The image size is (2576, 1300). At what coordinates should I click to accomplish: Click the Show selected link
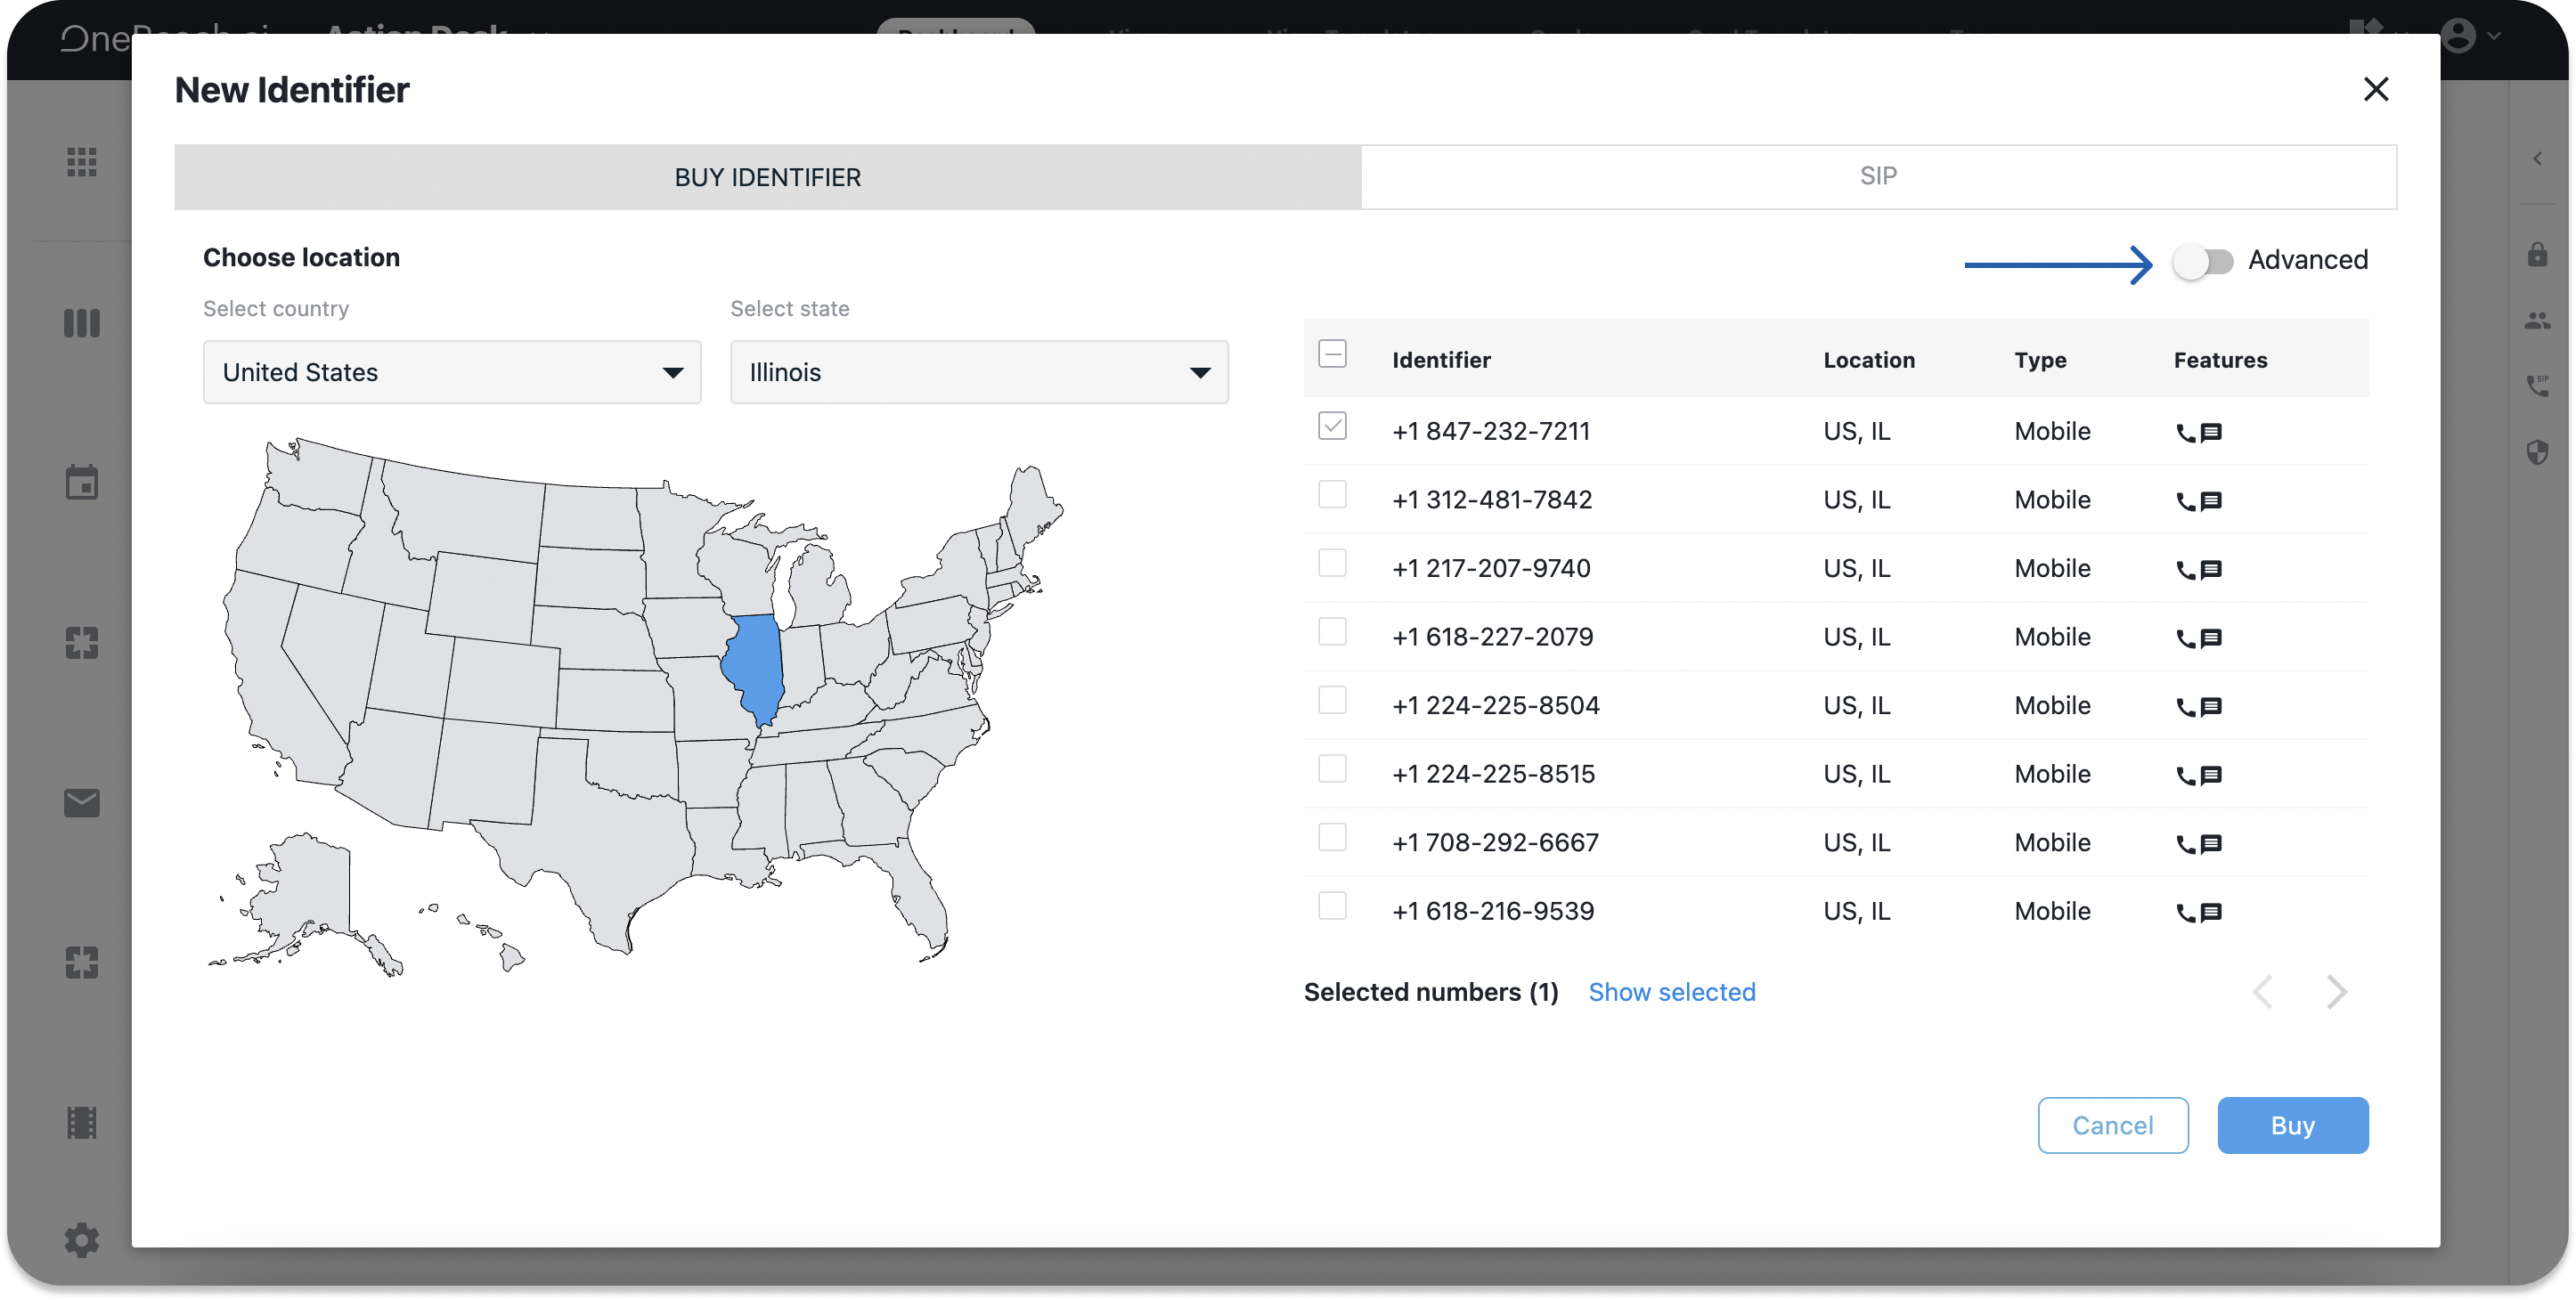pos(1671,992)
